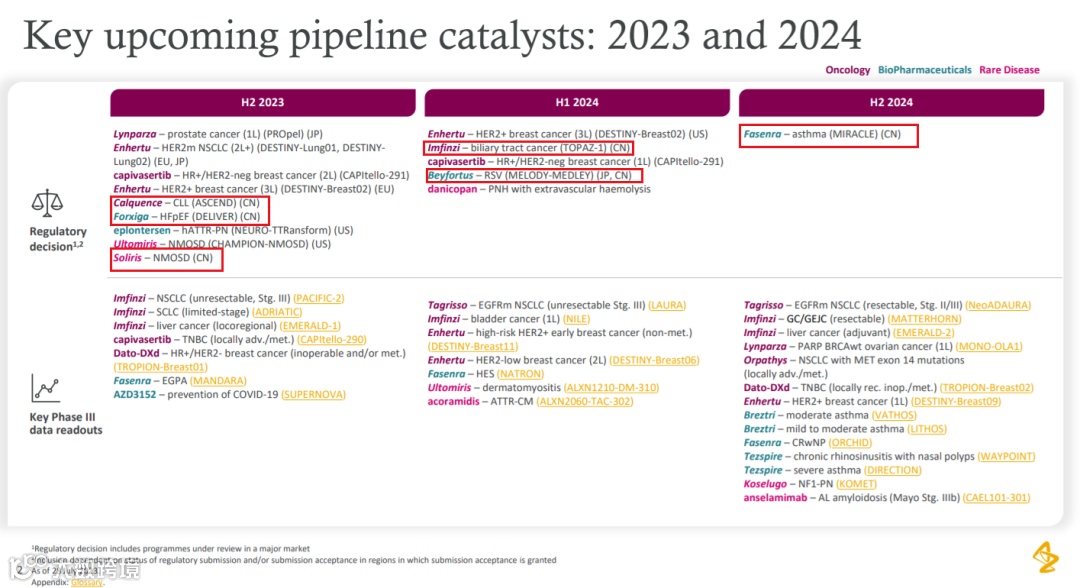Click the danicopan PNH entry
This screenshot has height=588, width=1080.
coord(539,189)
